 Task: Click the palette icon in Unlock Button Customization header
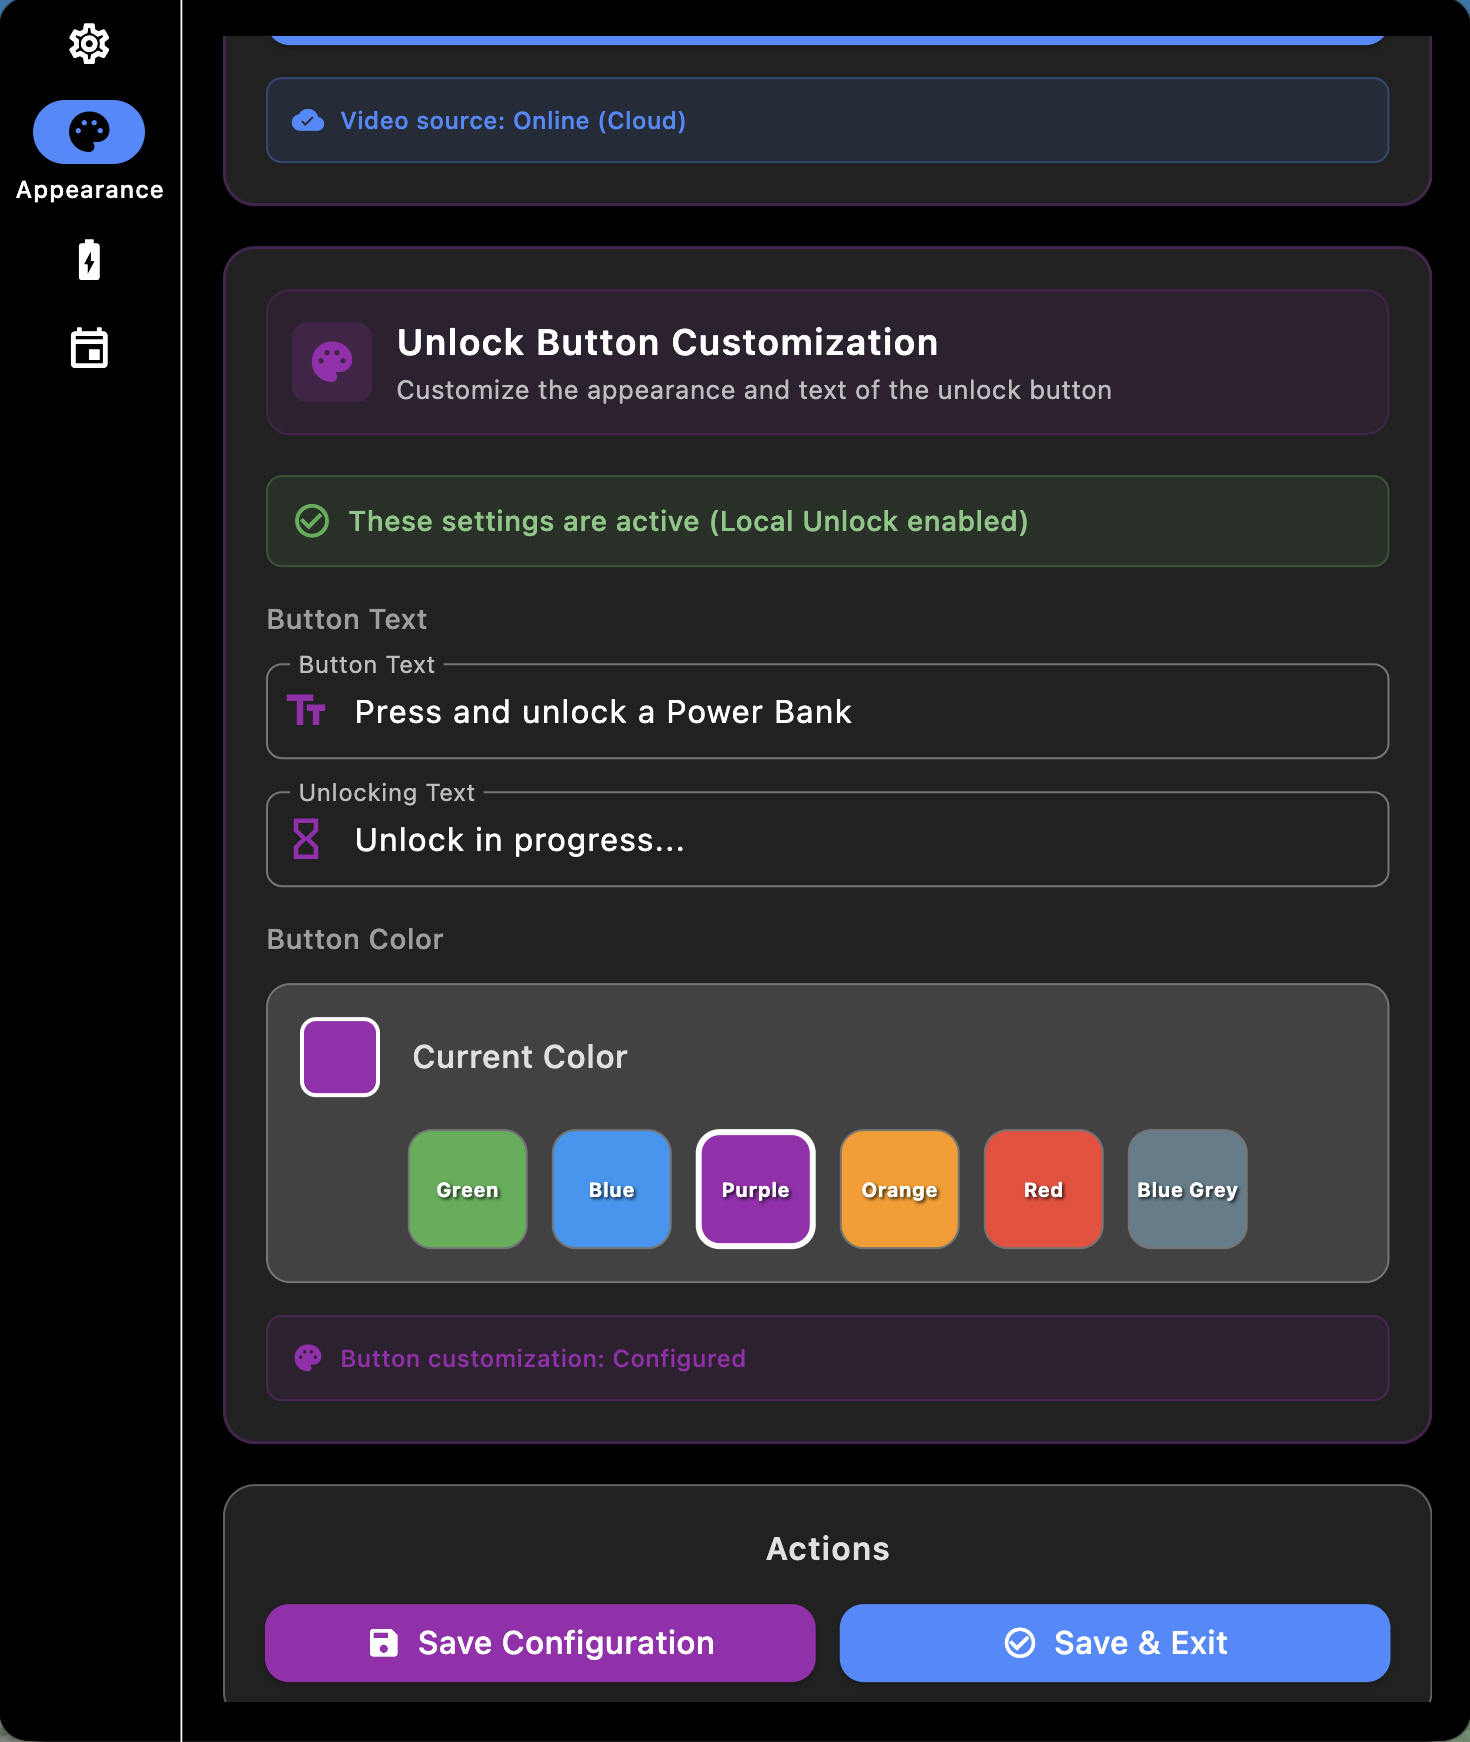click(331, 362)
